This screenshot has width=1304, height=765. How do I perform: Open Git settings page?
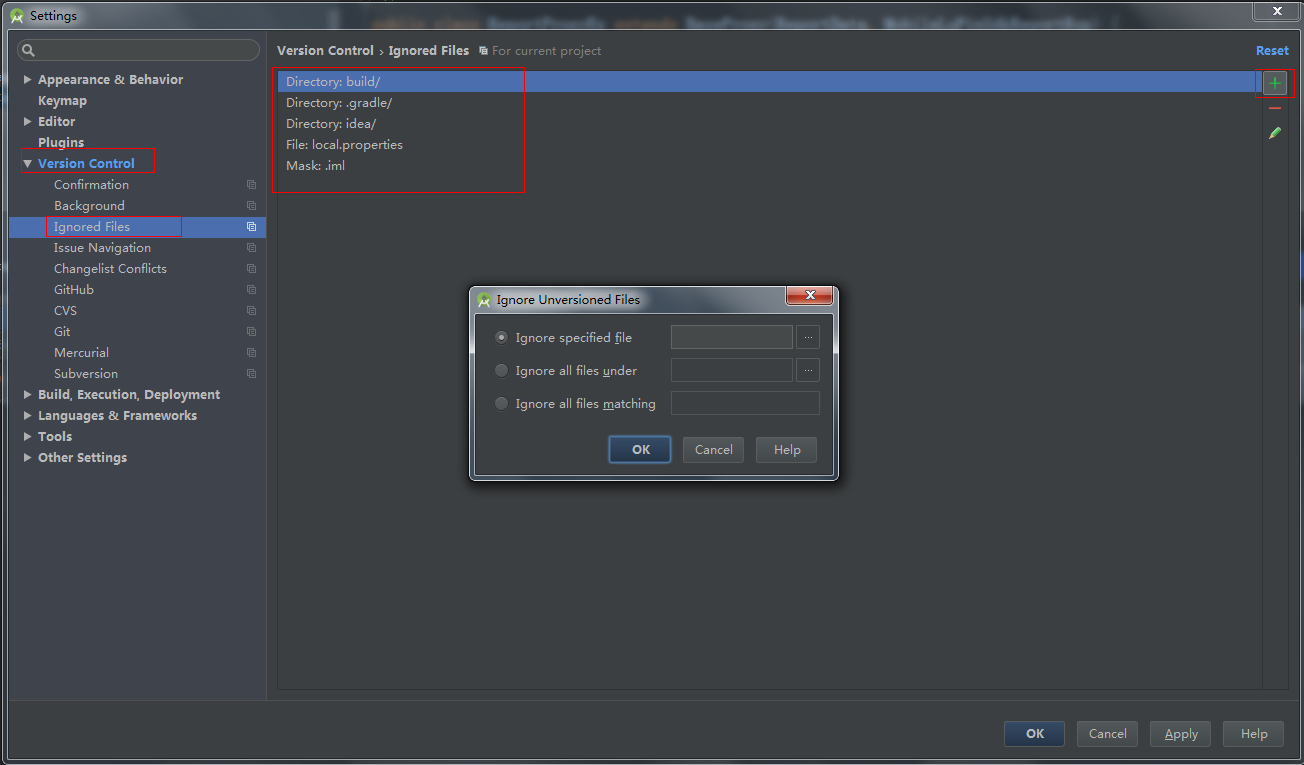[x=62, y=332]
